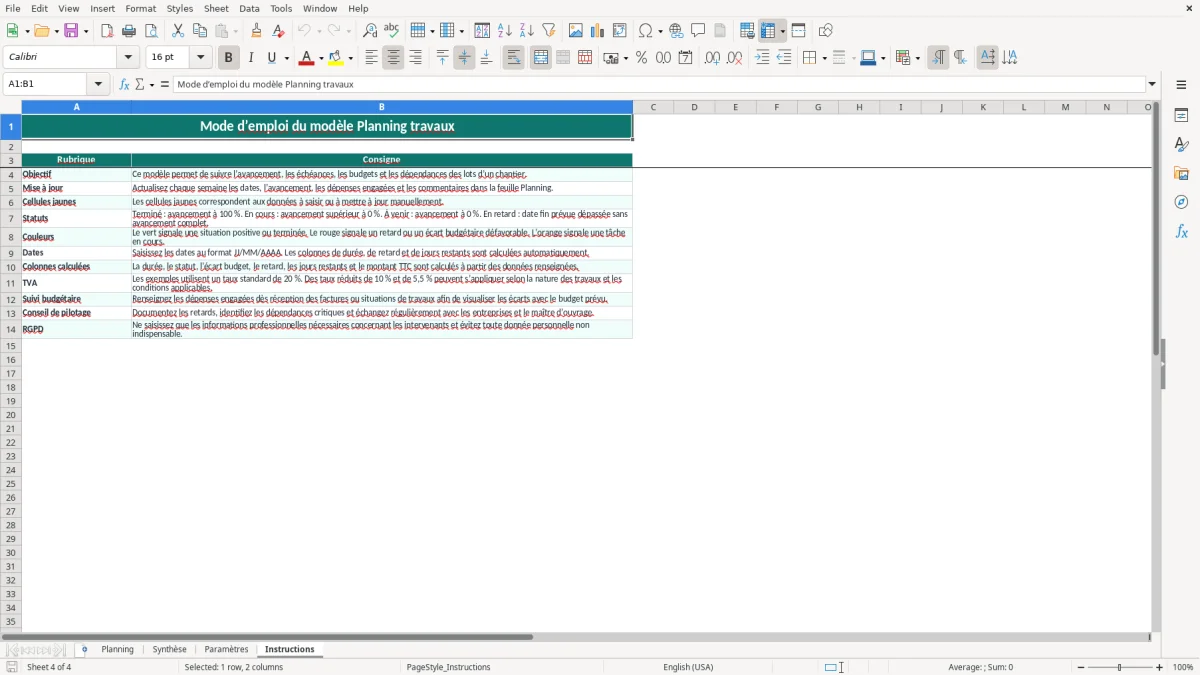Click into the formula input line
Screen dimensions: 1200x675
pos(659,84)
